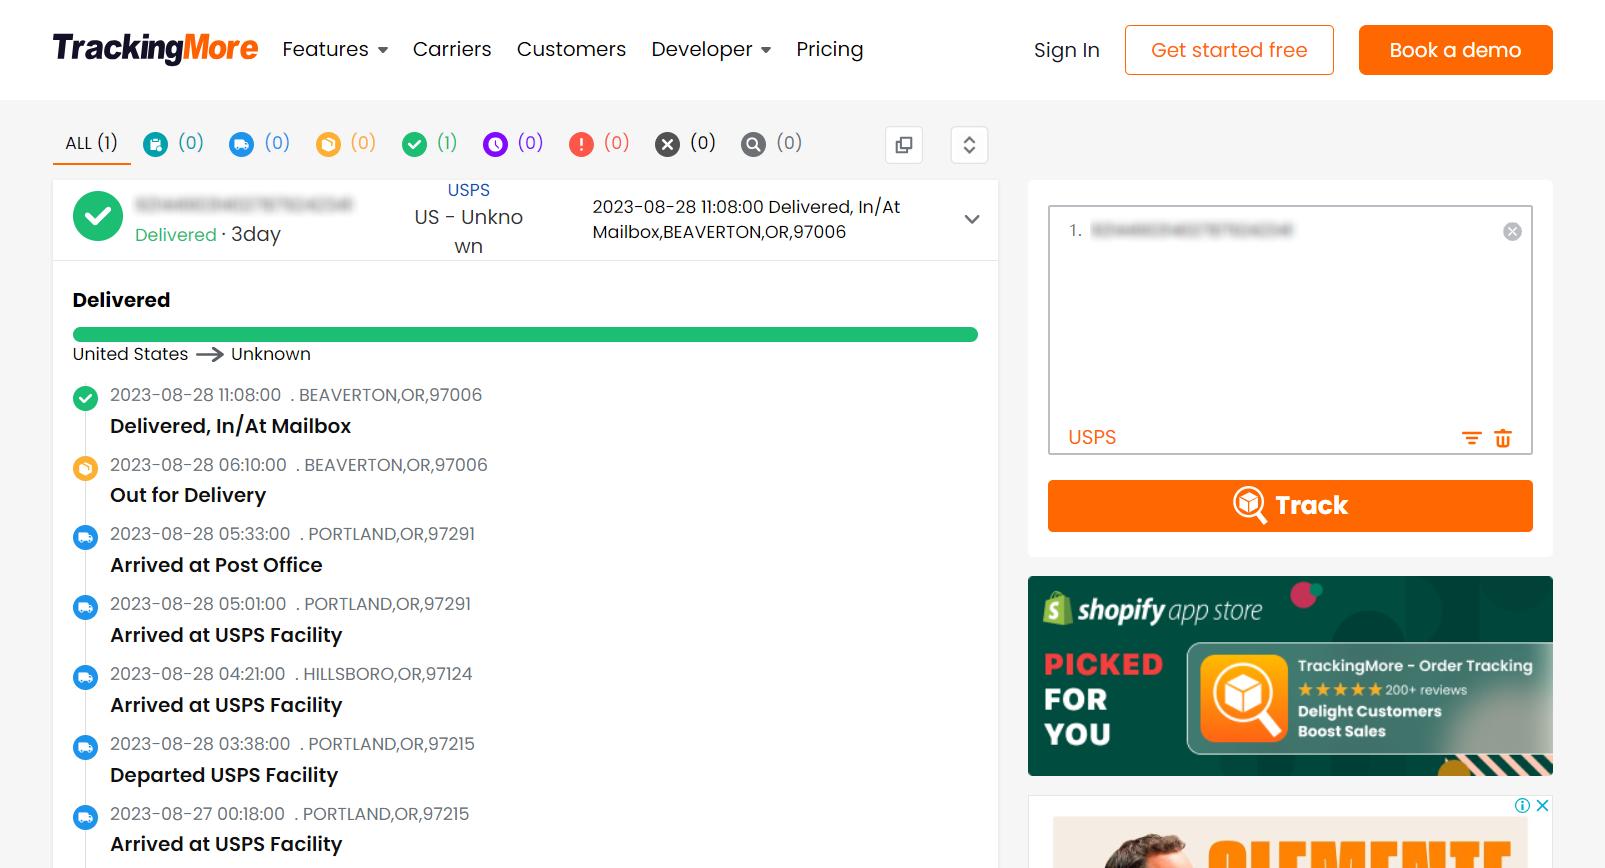Click the HILLSBORO event truck icon

coord(86,677)
